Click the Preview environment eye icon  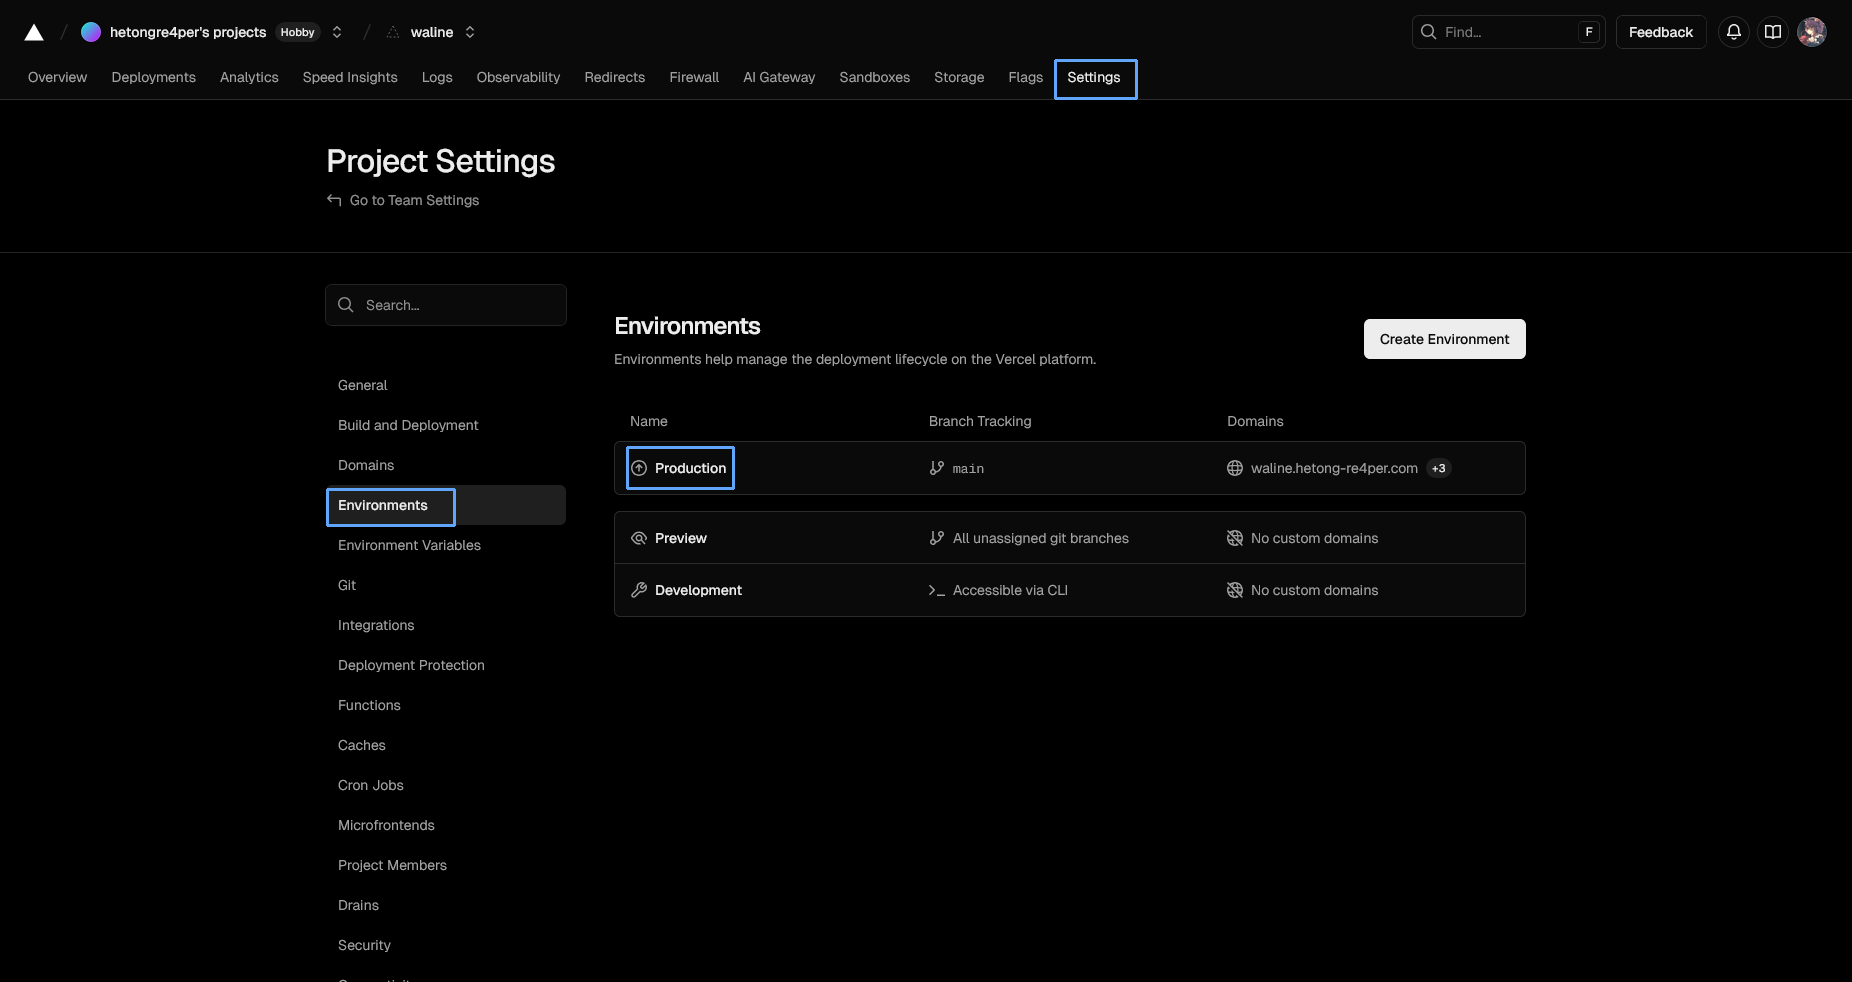639,538
